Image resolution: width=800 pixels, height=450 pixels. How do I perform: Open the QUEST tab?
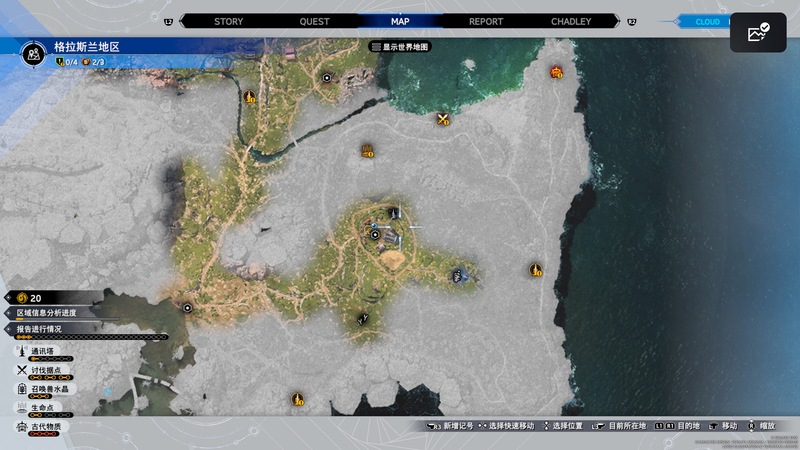coord(314,21)
